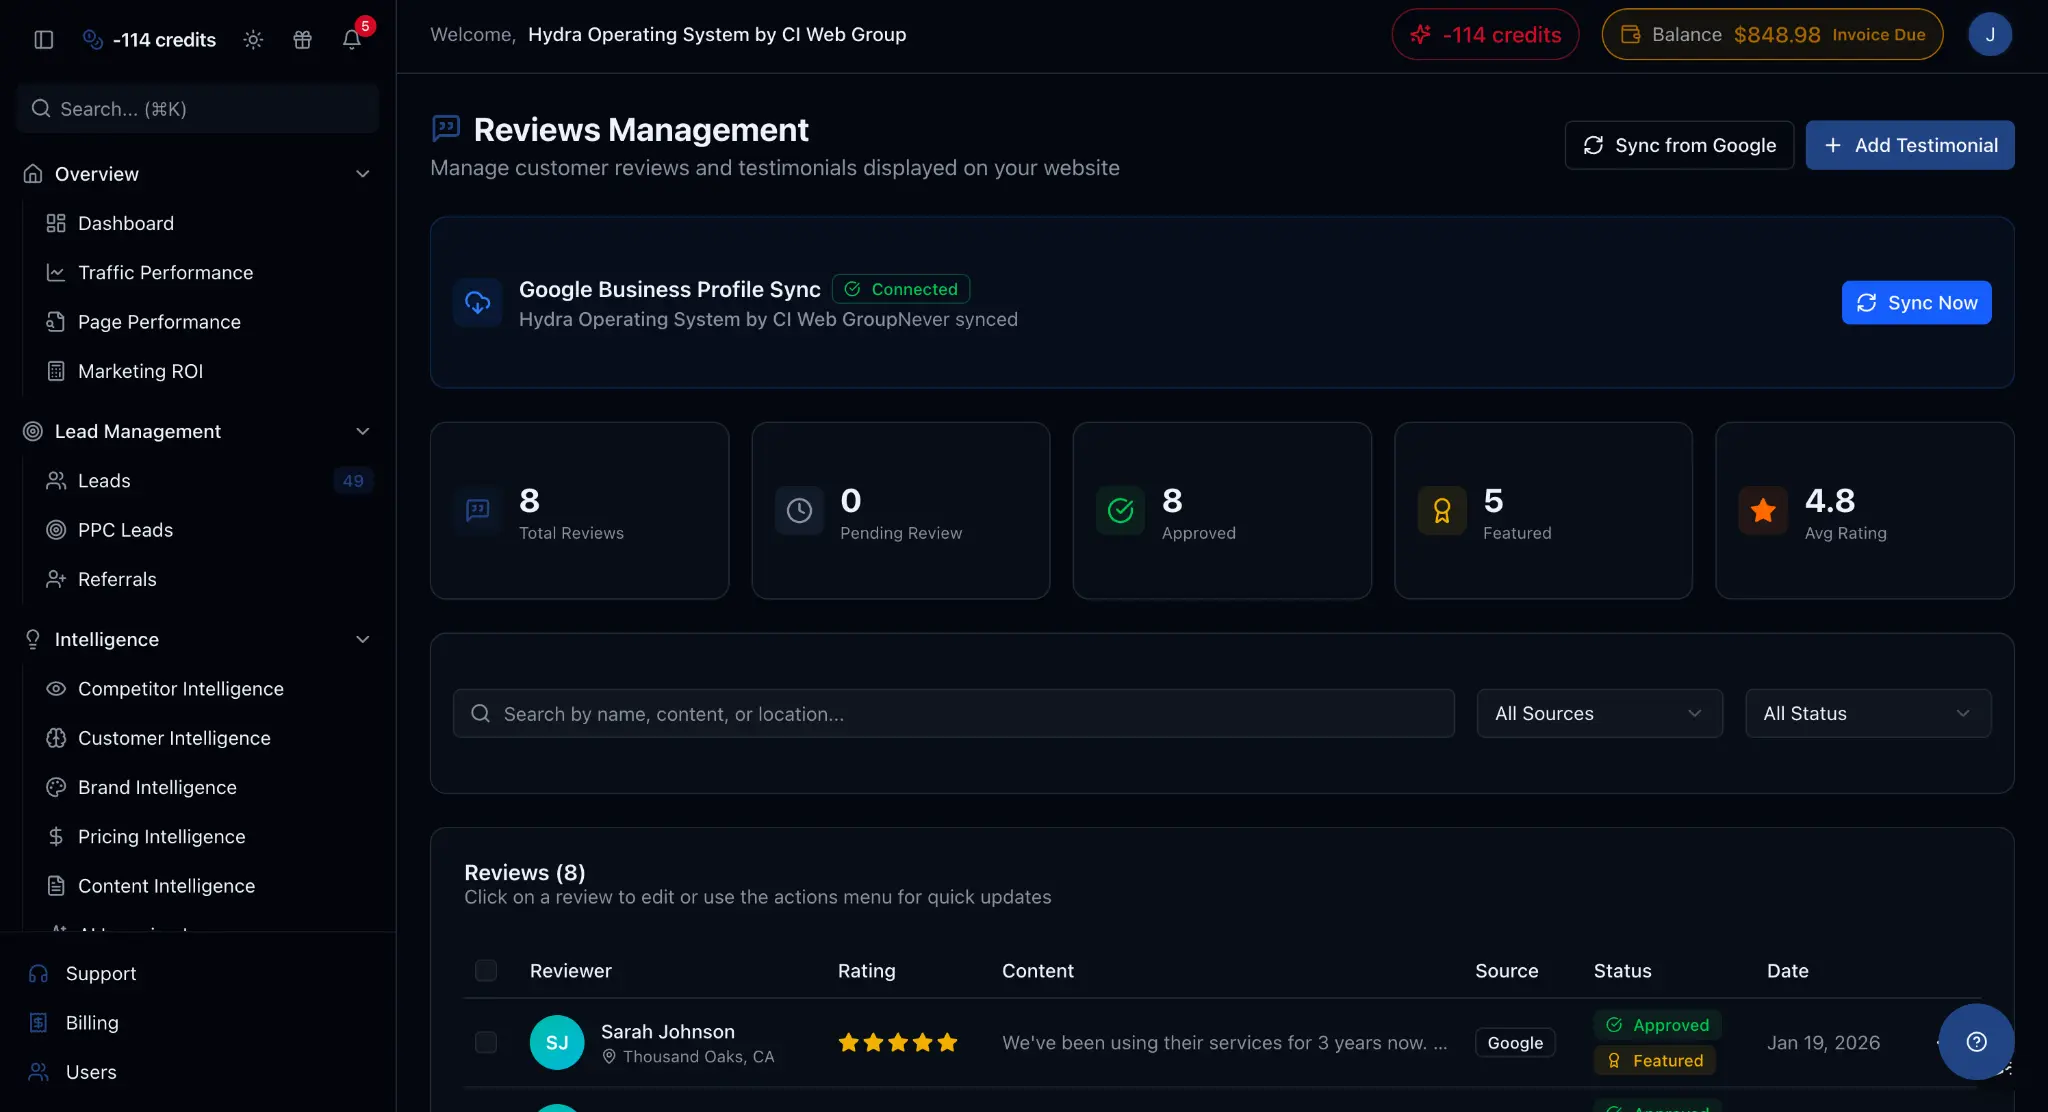Click Pending Review clock icon
The image size is (2048, 1112).
799,511
